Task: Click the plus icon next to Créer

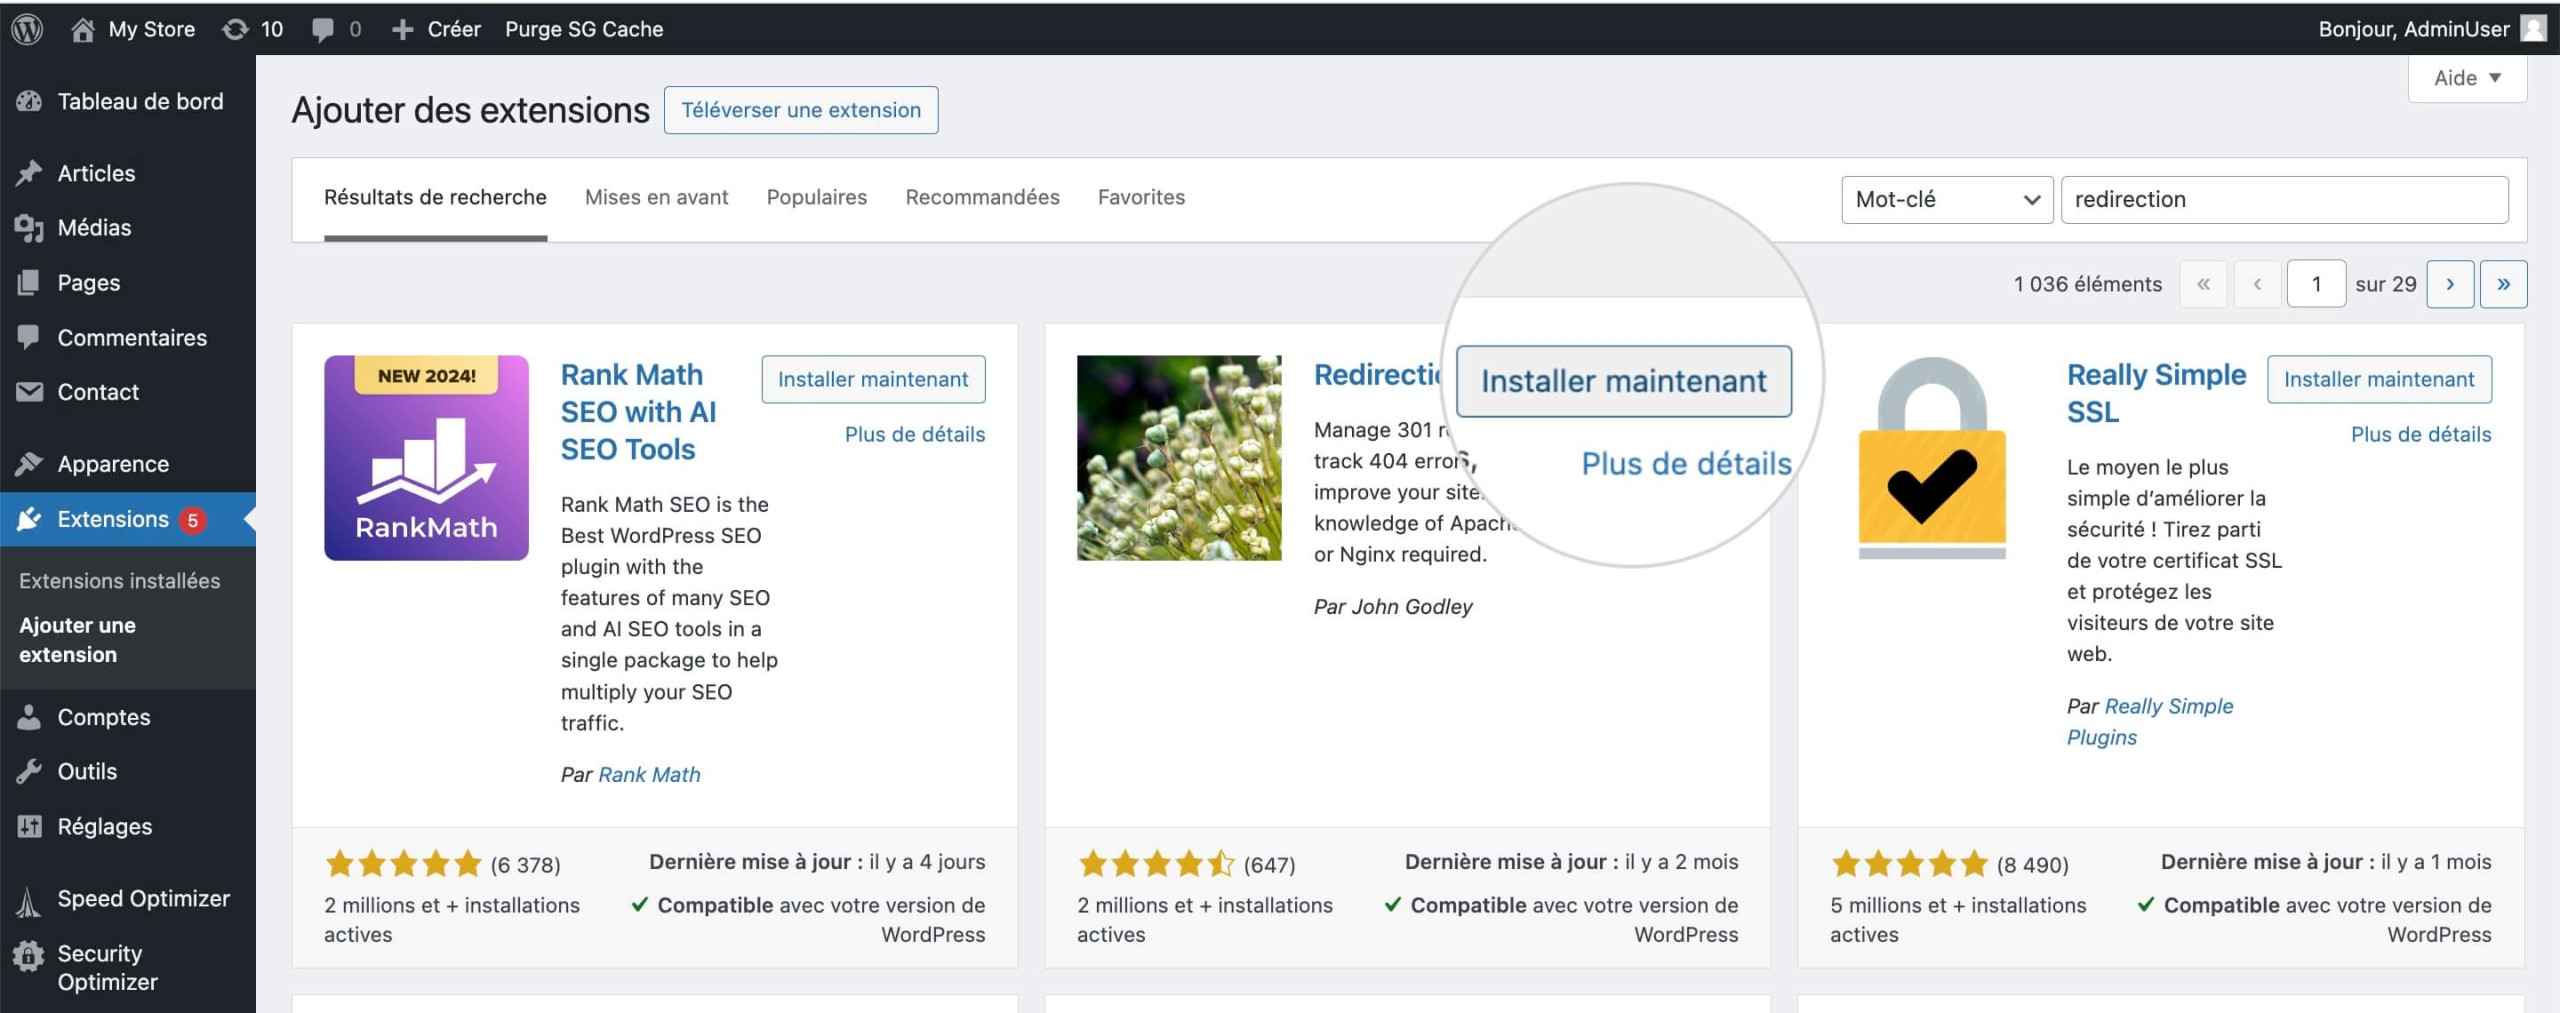Action: [402, 29]
